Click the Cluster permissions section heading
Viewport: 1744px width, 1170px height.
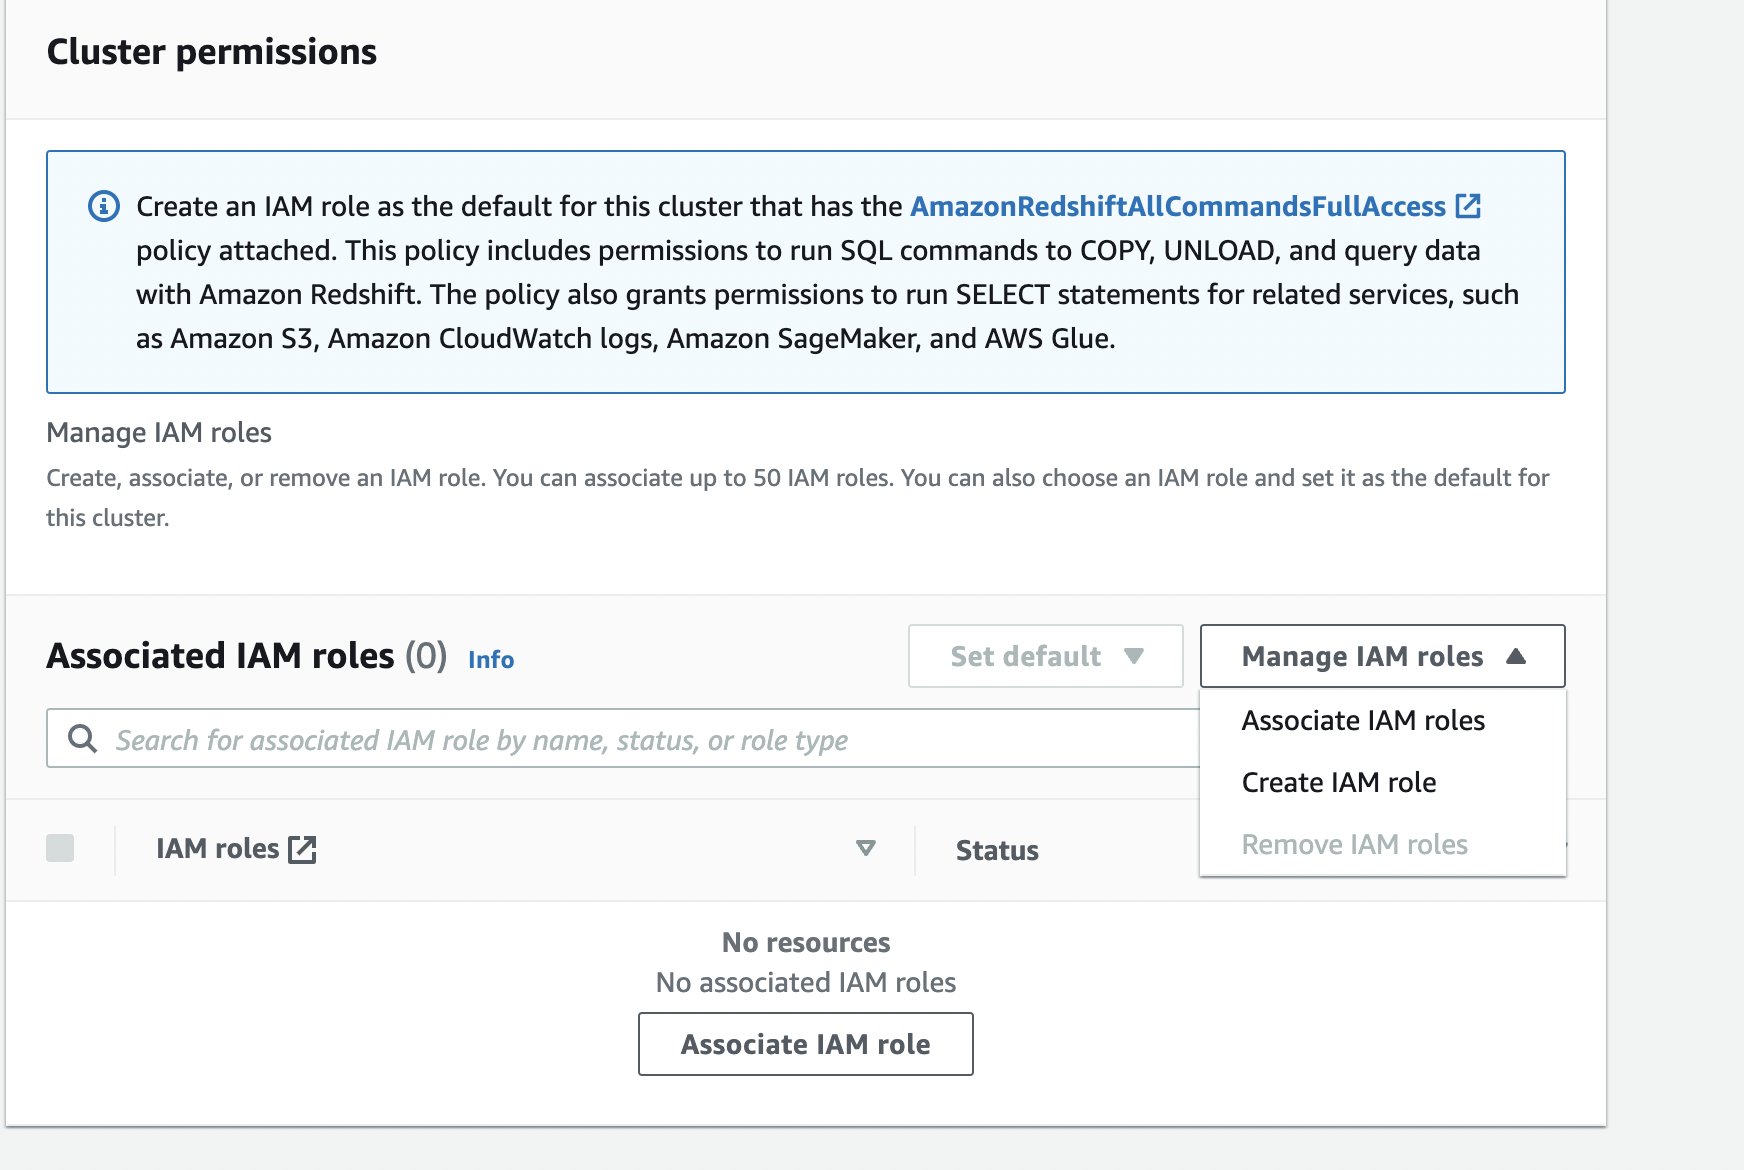click(212, 52)
